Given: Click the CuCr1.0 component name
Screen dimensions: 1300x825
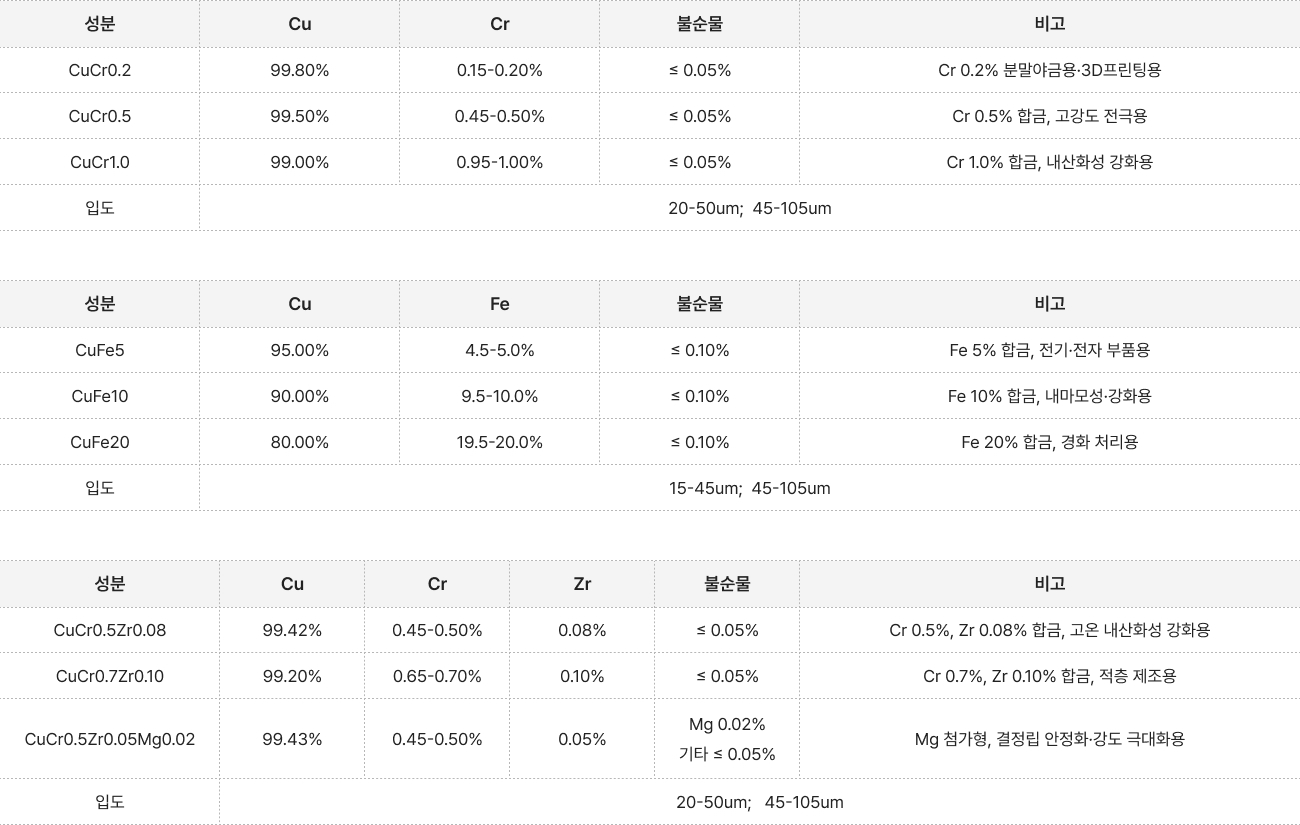Looking at the screenshot, I should point(100,162).
